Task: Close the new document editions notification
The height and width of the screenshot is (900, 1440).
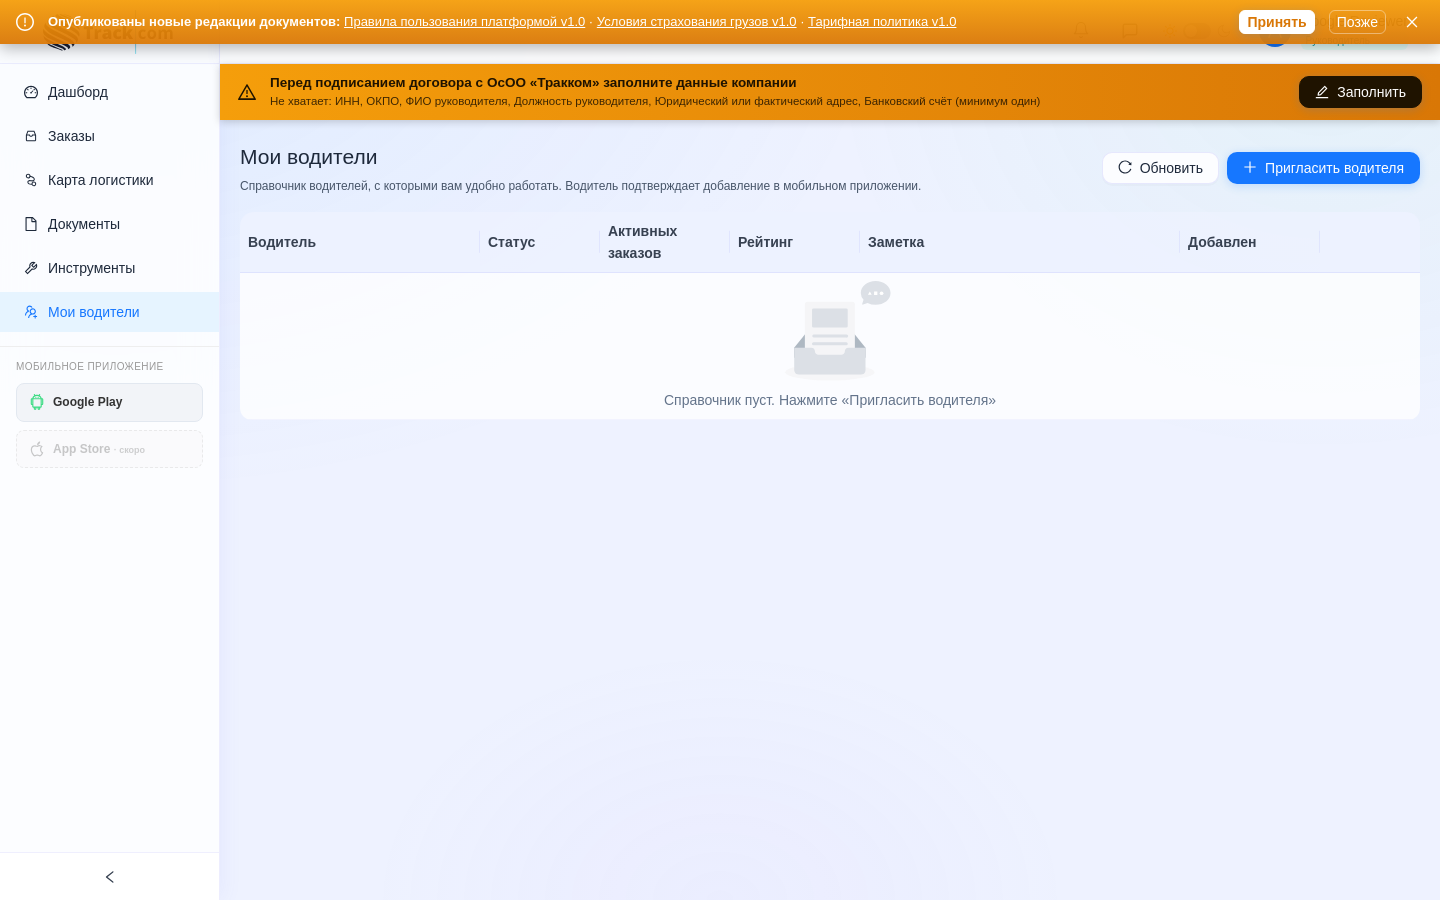Action: pyautogui.click(x=1412, y=22)
